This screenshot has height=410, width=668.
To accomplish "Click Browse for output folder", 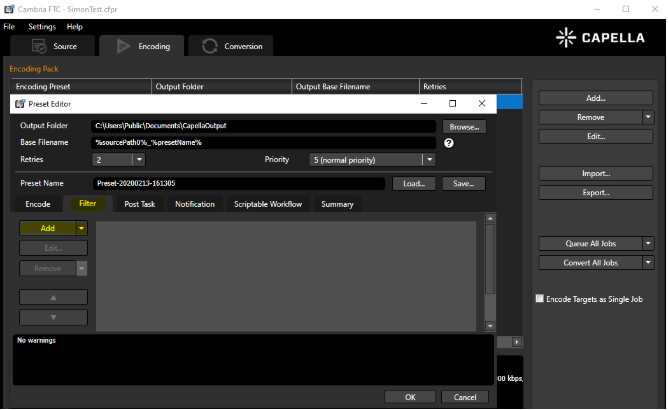I will 464,127.
